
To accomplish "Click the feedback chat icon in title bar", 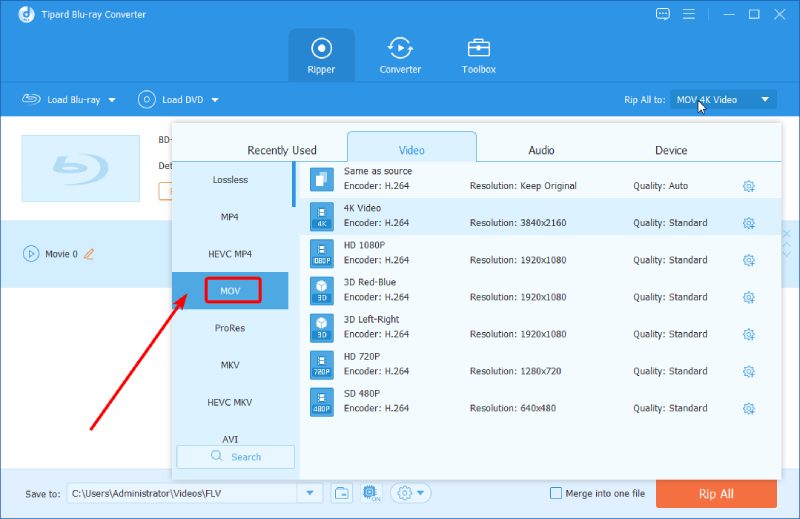I will [x=663, y=14].
